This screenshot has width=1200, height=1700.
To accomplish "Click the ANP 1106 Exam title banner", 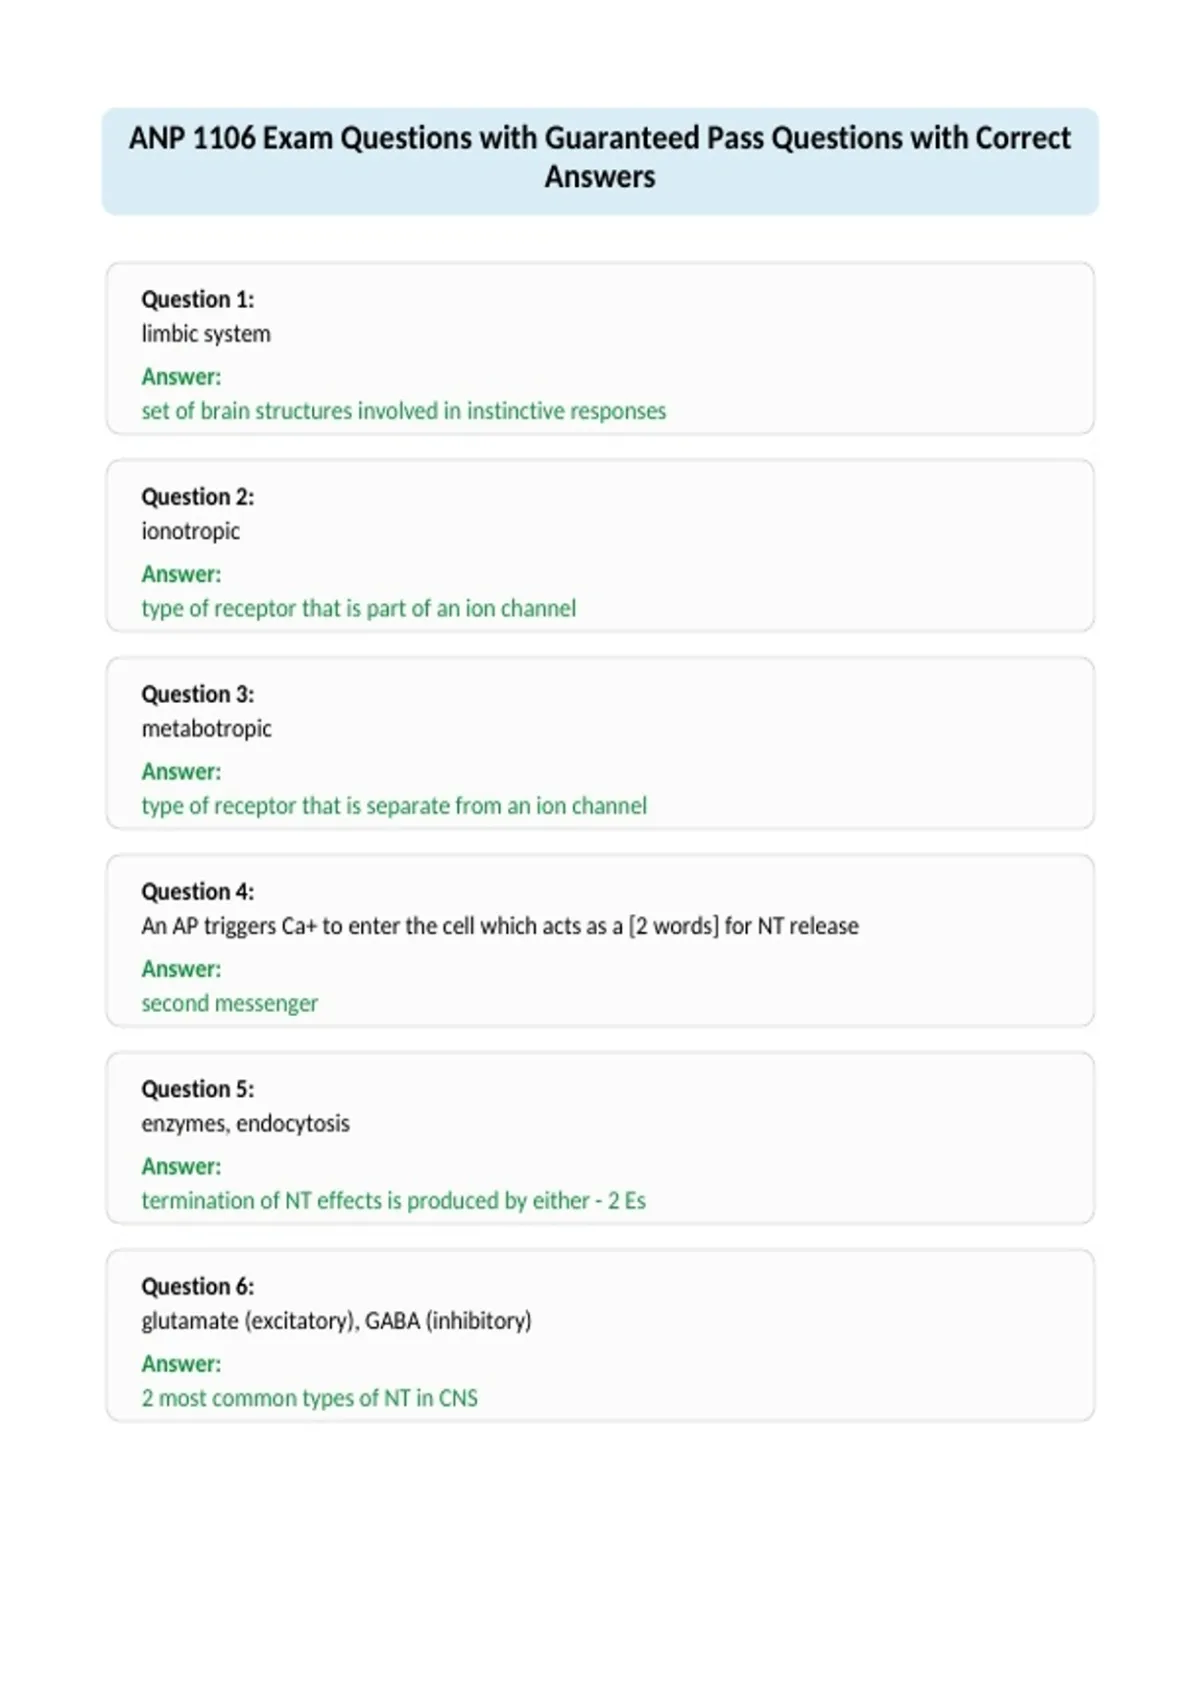I will [x=600, y=161].
